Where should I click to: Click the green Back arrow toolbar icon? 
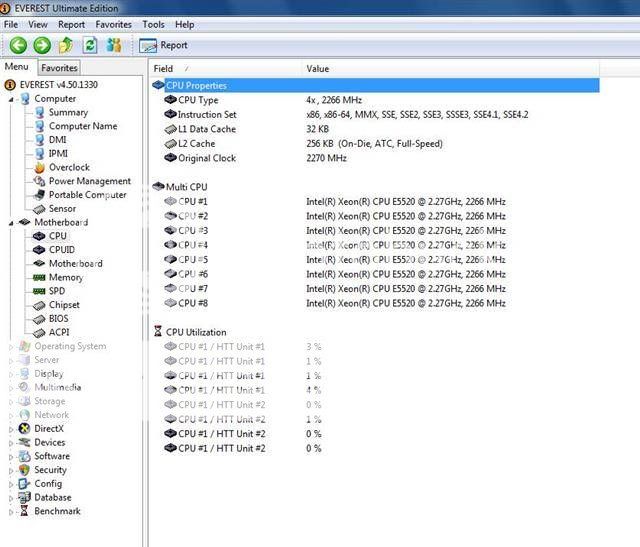(x=18, y=45)
